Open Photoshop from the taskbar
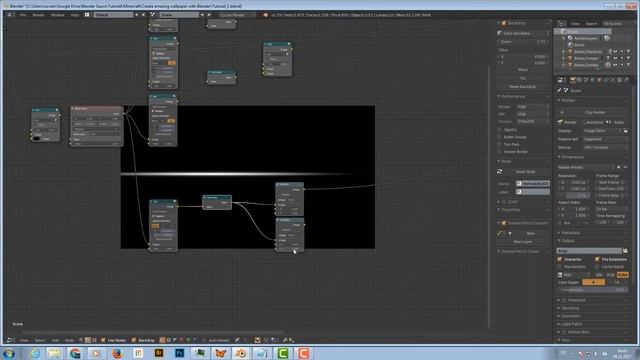 click(x=179, y=353)
